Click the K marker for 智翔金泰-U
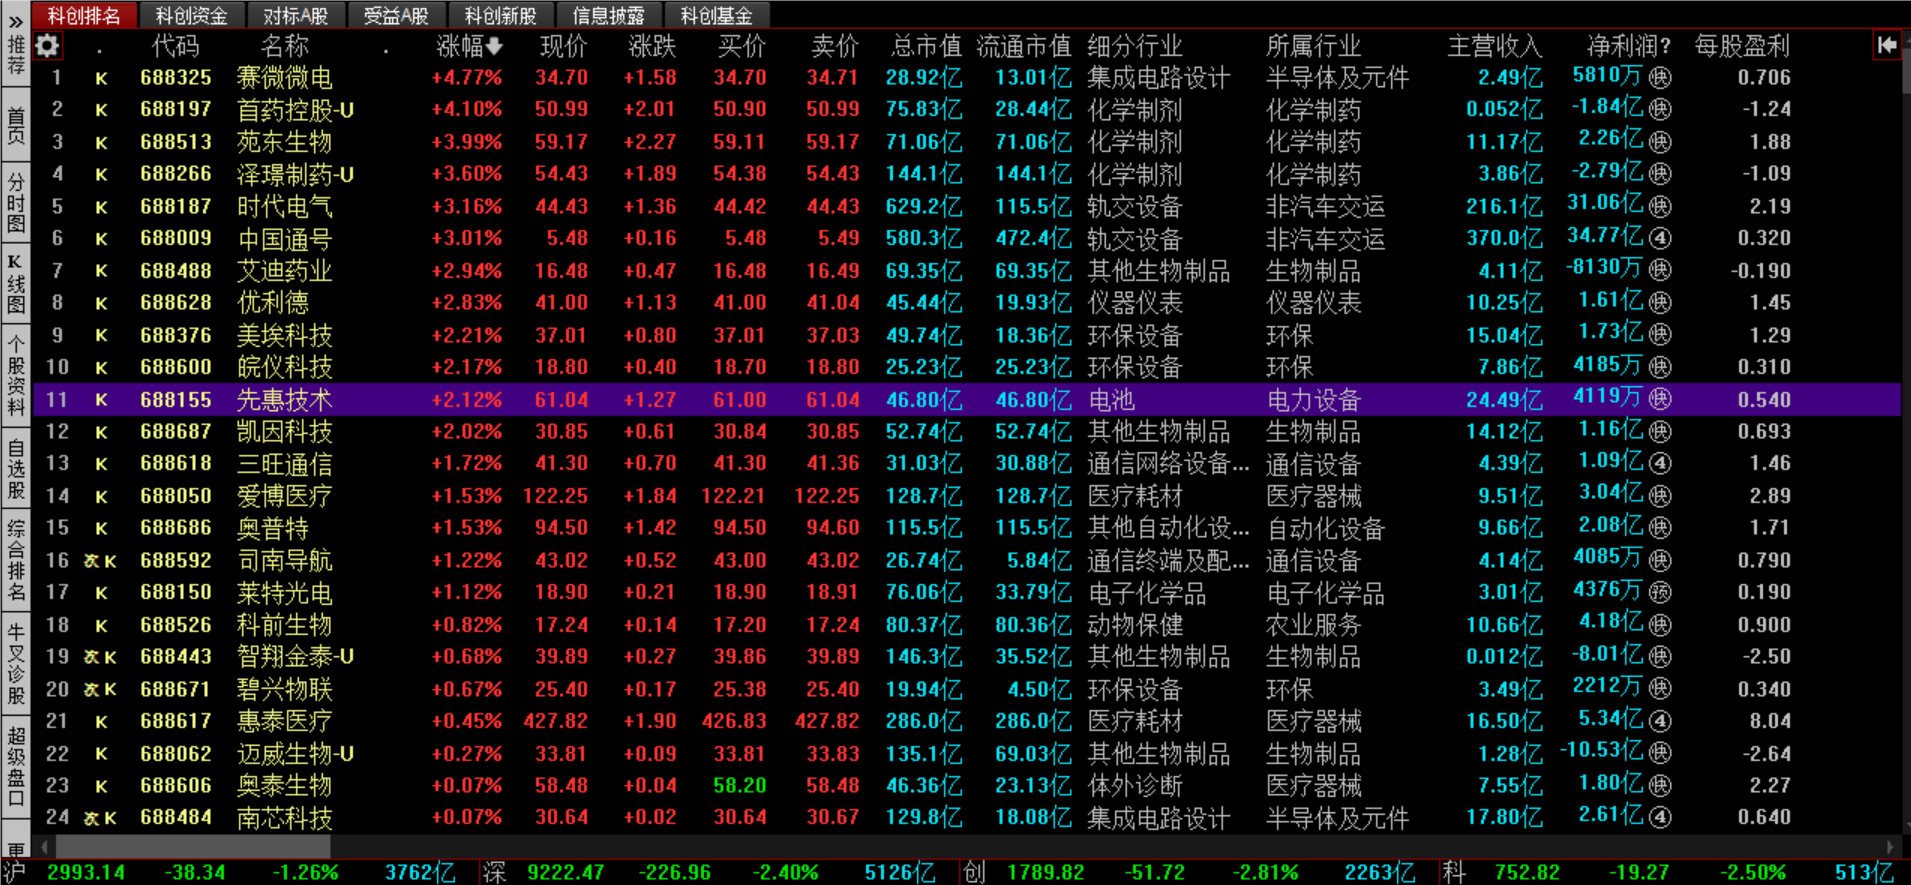The height and width of the screenshot is (885, 1911). (110, 657)
